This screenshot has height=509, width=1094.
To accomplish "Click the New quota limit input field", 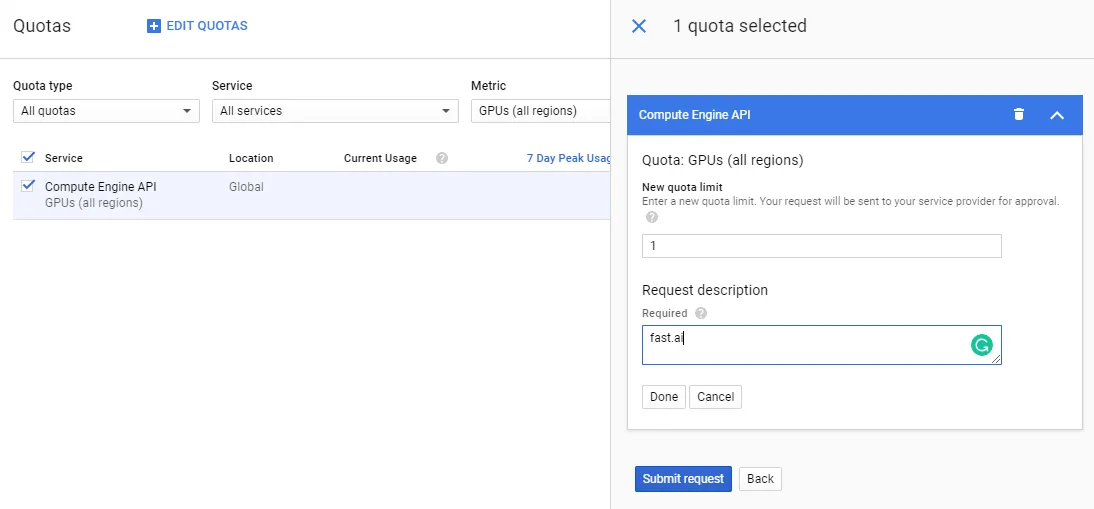I will pyautogui.click(x=821, y=246).
